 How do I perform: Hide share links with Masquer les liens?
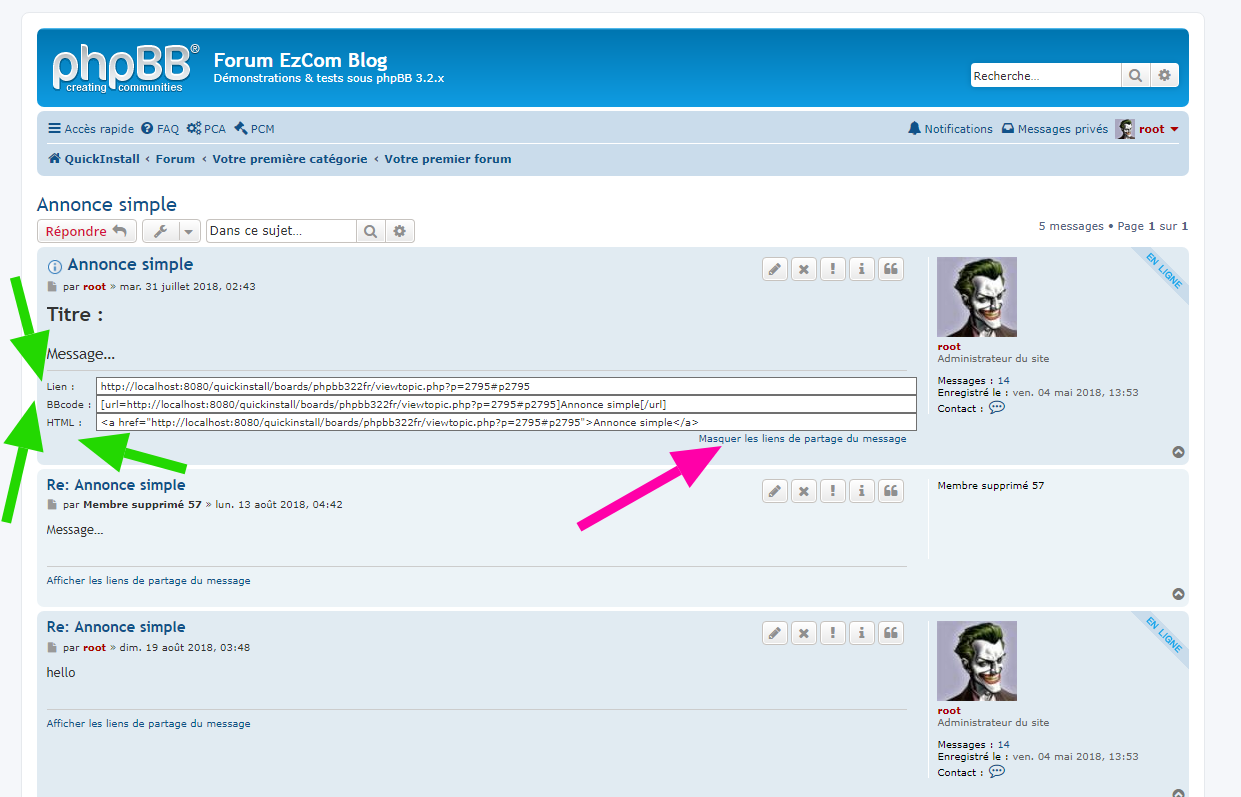point(802,439)
